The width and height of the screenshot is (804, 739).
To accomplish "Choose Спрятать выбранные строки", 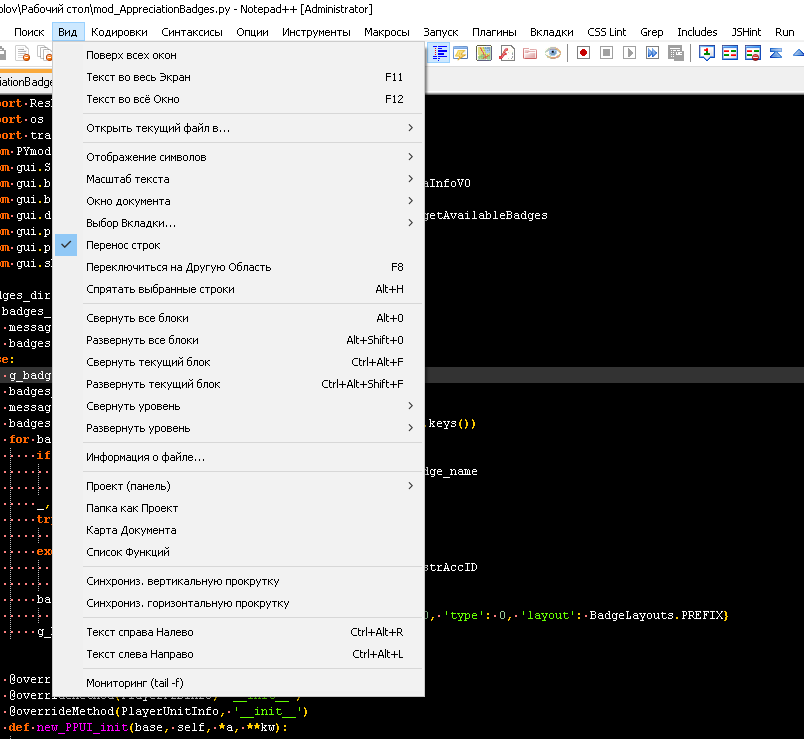I will point(238,289).
